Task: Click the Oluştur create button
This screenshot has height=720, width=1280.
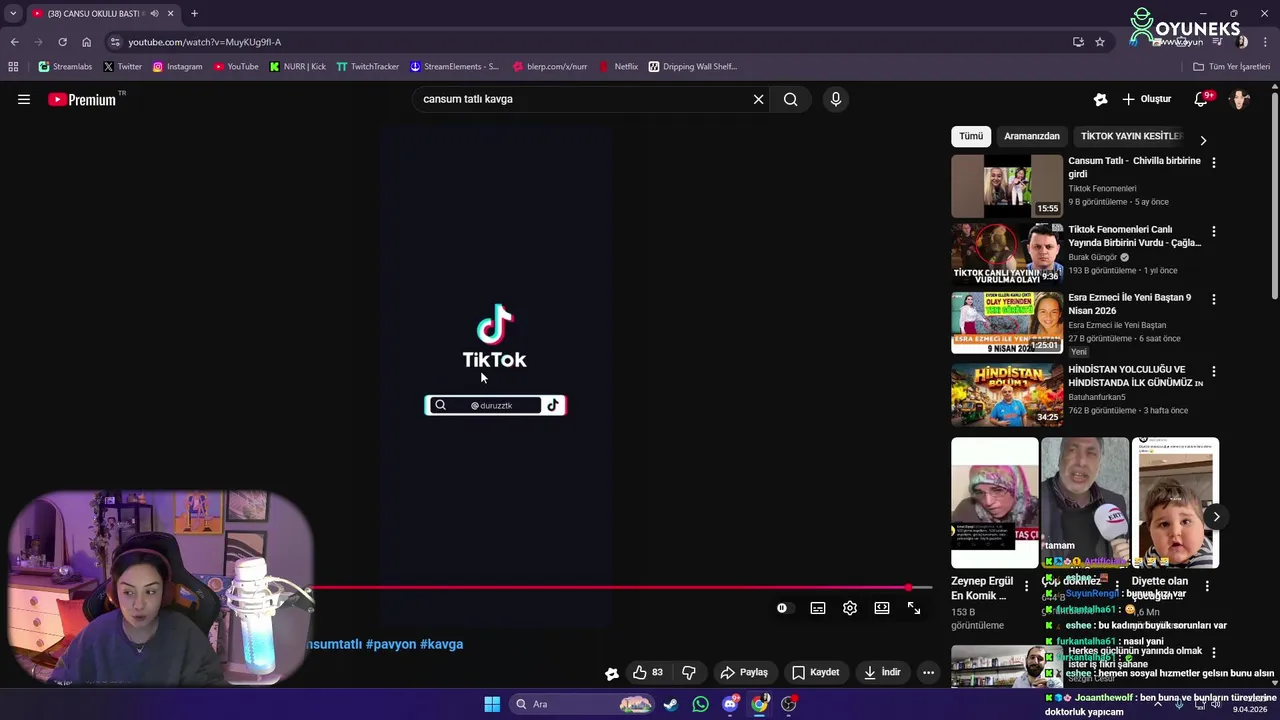Action: [1146, 99]
